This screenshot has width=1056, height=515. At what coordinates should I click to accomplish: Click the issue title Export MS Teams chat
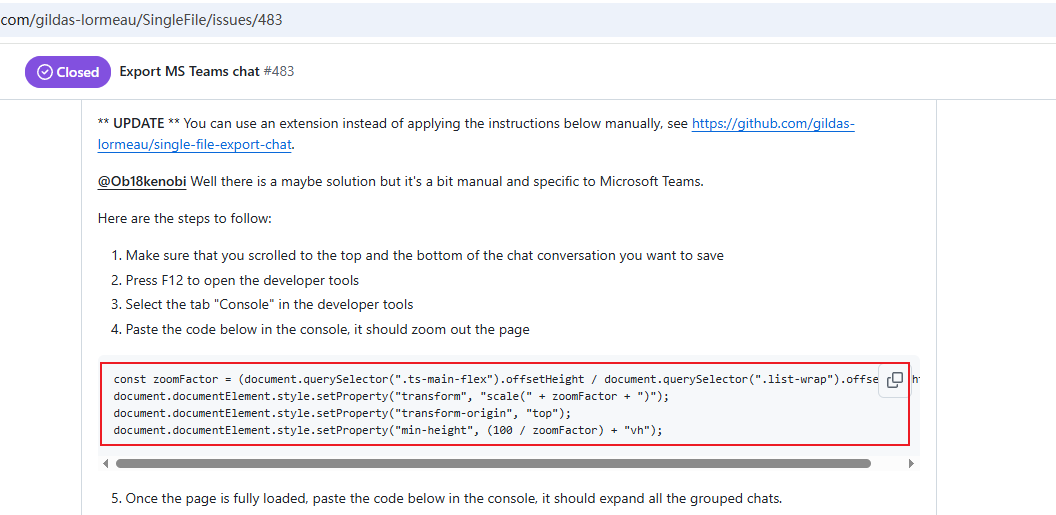pyautogui.click(x=189, y=72)
